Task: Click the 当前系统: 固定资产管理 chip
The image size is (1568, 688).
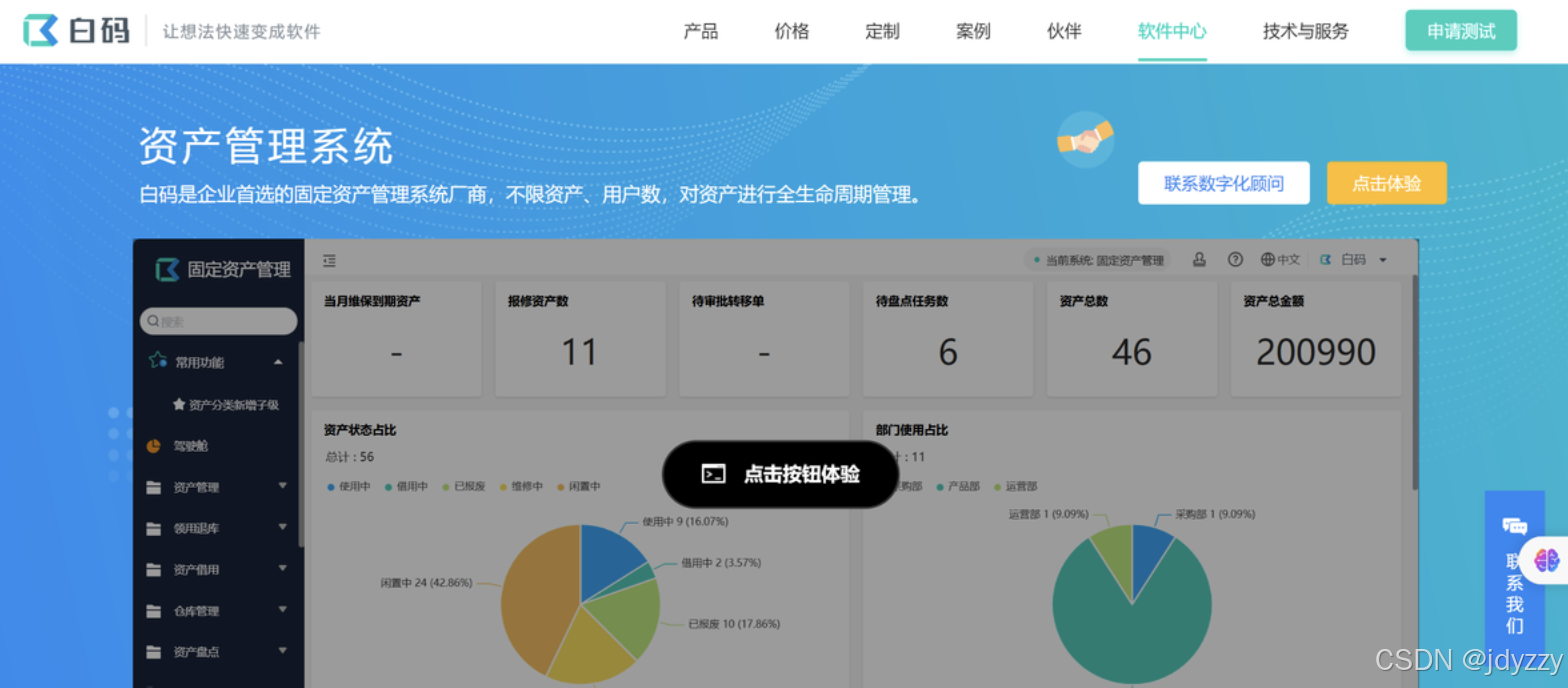Action: pos(1099,260)
